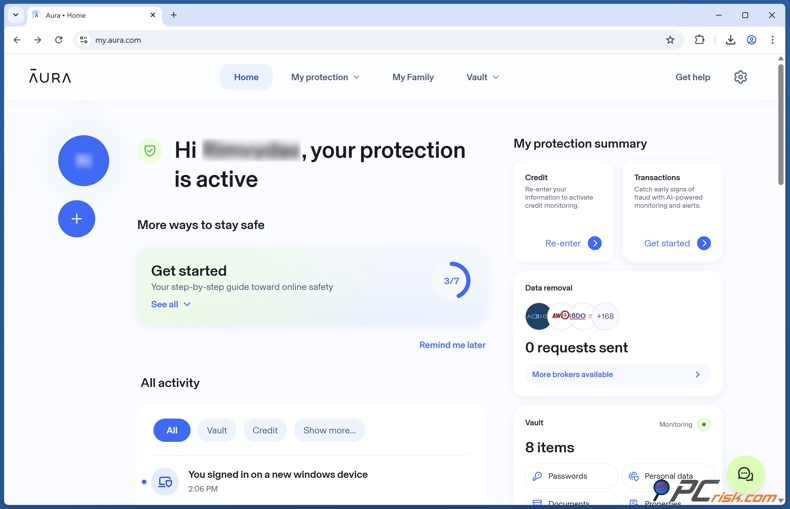Viewport: 790px width, 509px height.
Task: Expand the Vault dropdown in navigation
Action: [x=482, y=77]
